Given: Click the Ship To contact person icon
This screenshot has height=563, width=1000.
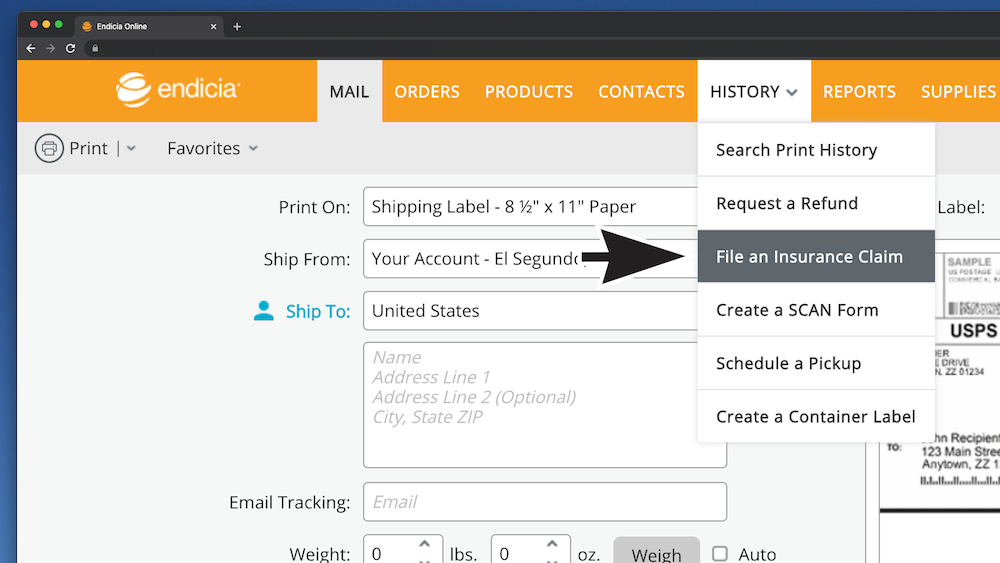Looking at the screenshot, I should tap(263, 311).
